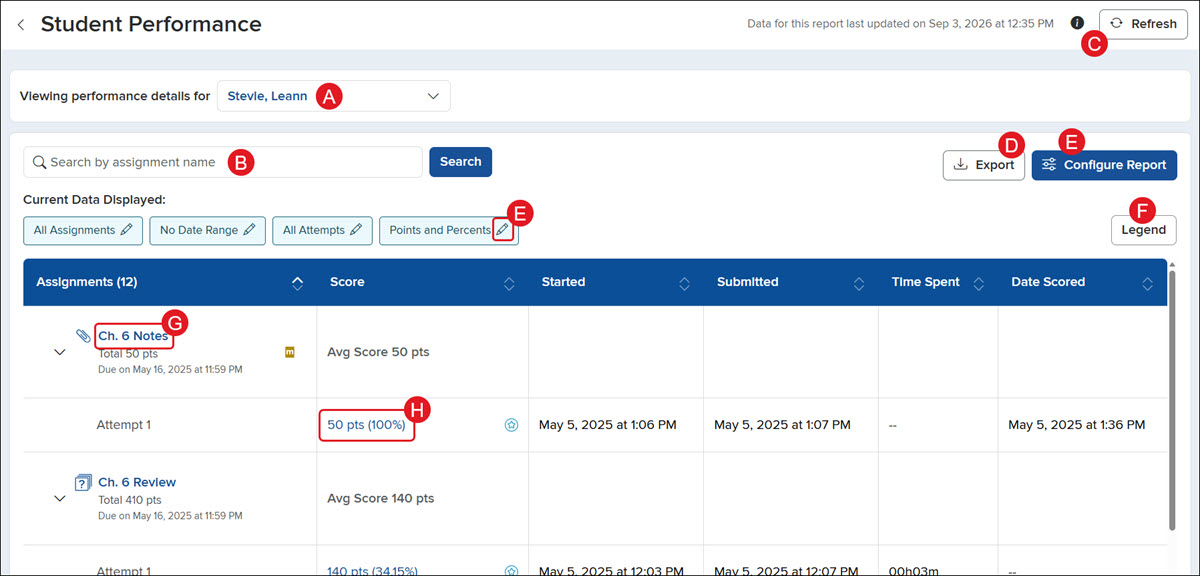Click the star badge beside 50 pts score
1200x576 pixels.
[x=511, y=425]
